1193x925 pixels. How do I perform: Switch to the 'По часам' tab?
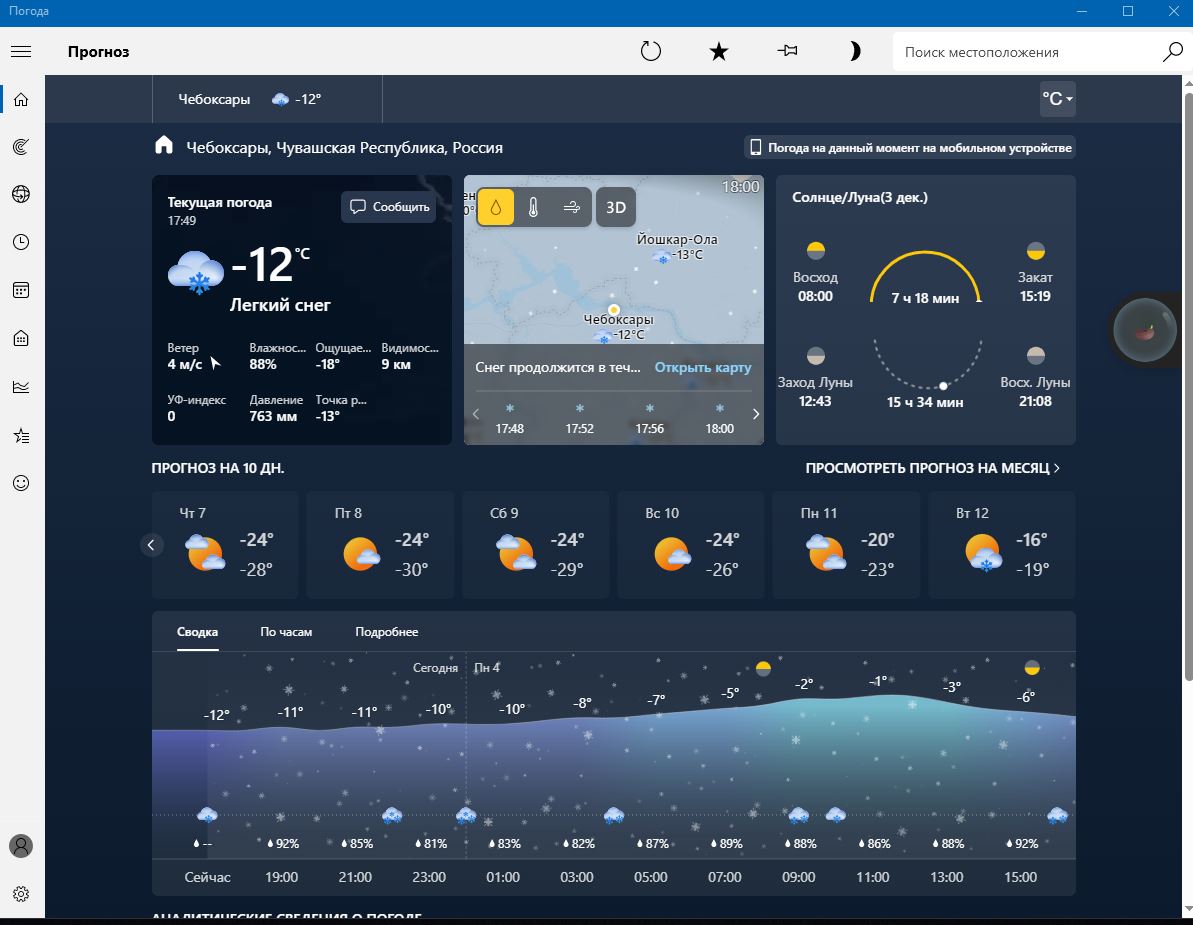[x=286, y=632]
